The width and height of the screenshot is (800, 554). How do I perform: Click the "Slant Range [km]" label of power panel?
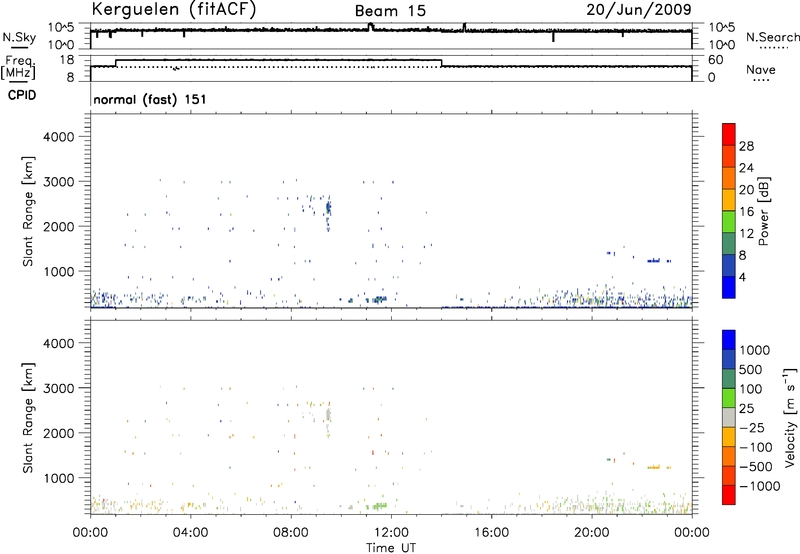28,211
